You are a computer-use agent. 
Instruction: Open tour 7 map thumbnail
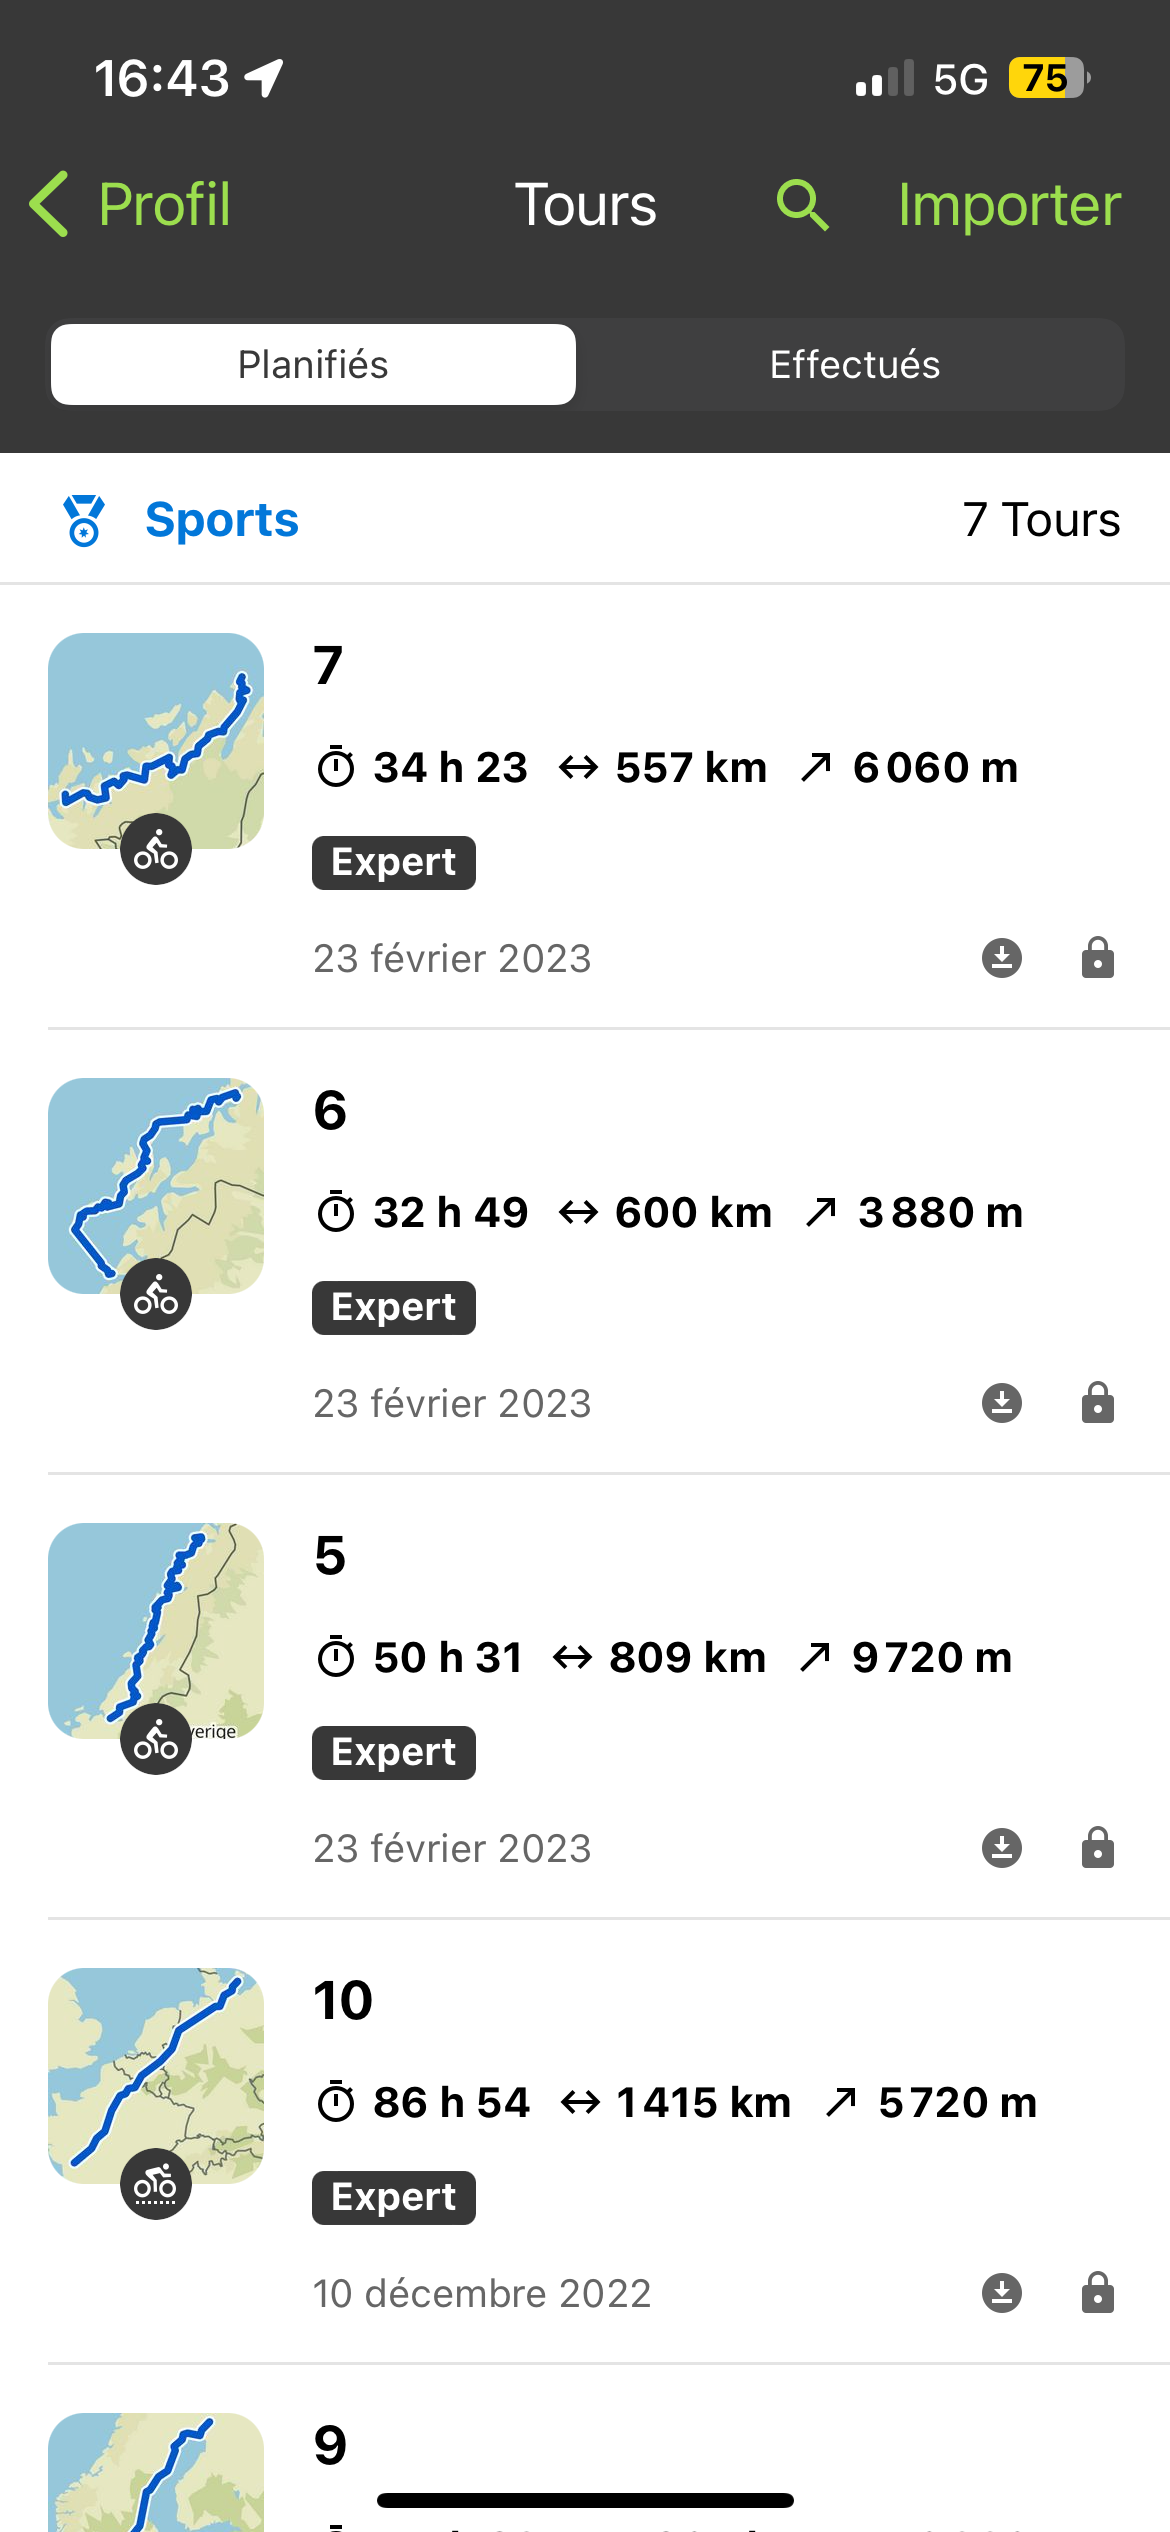click(x=156, y=740)
